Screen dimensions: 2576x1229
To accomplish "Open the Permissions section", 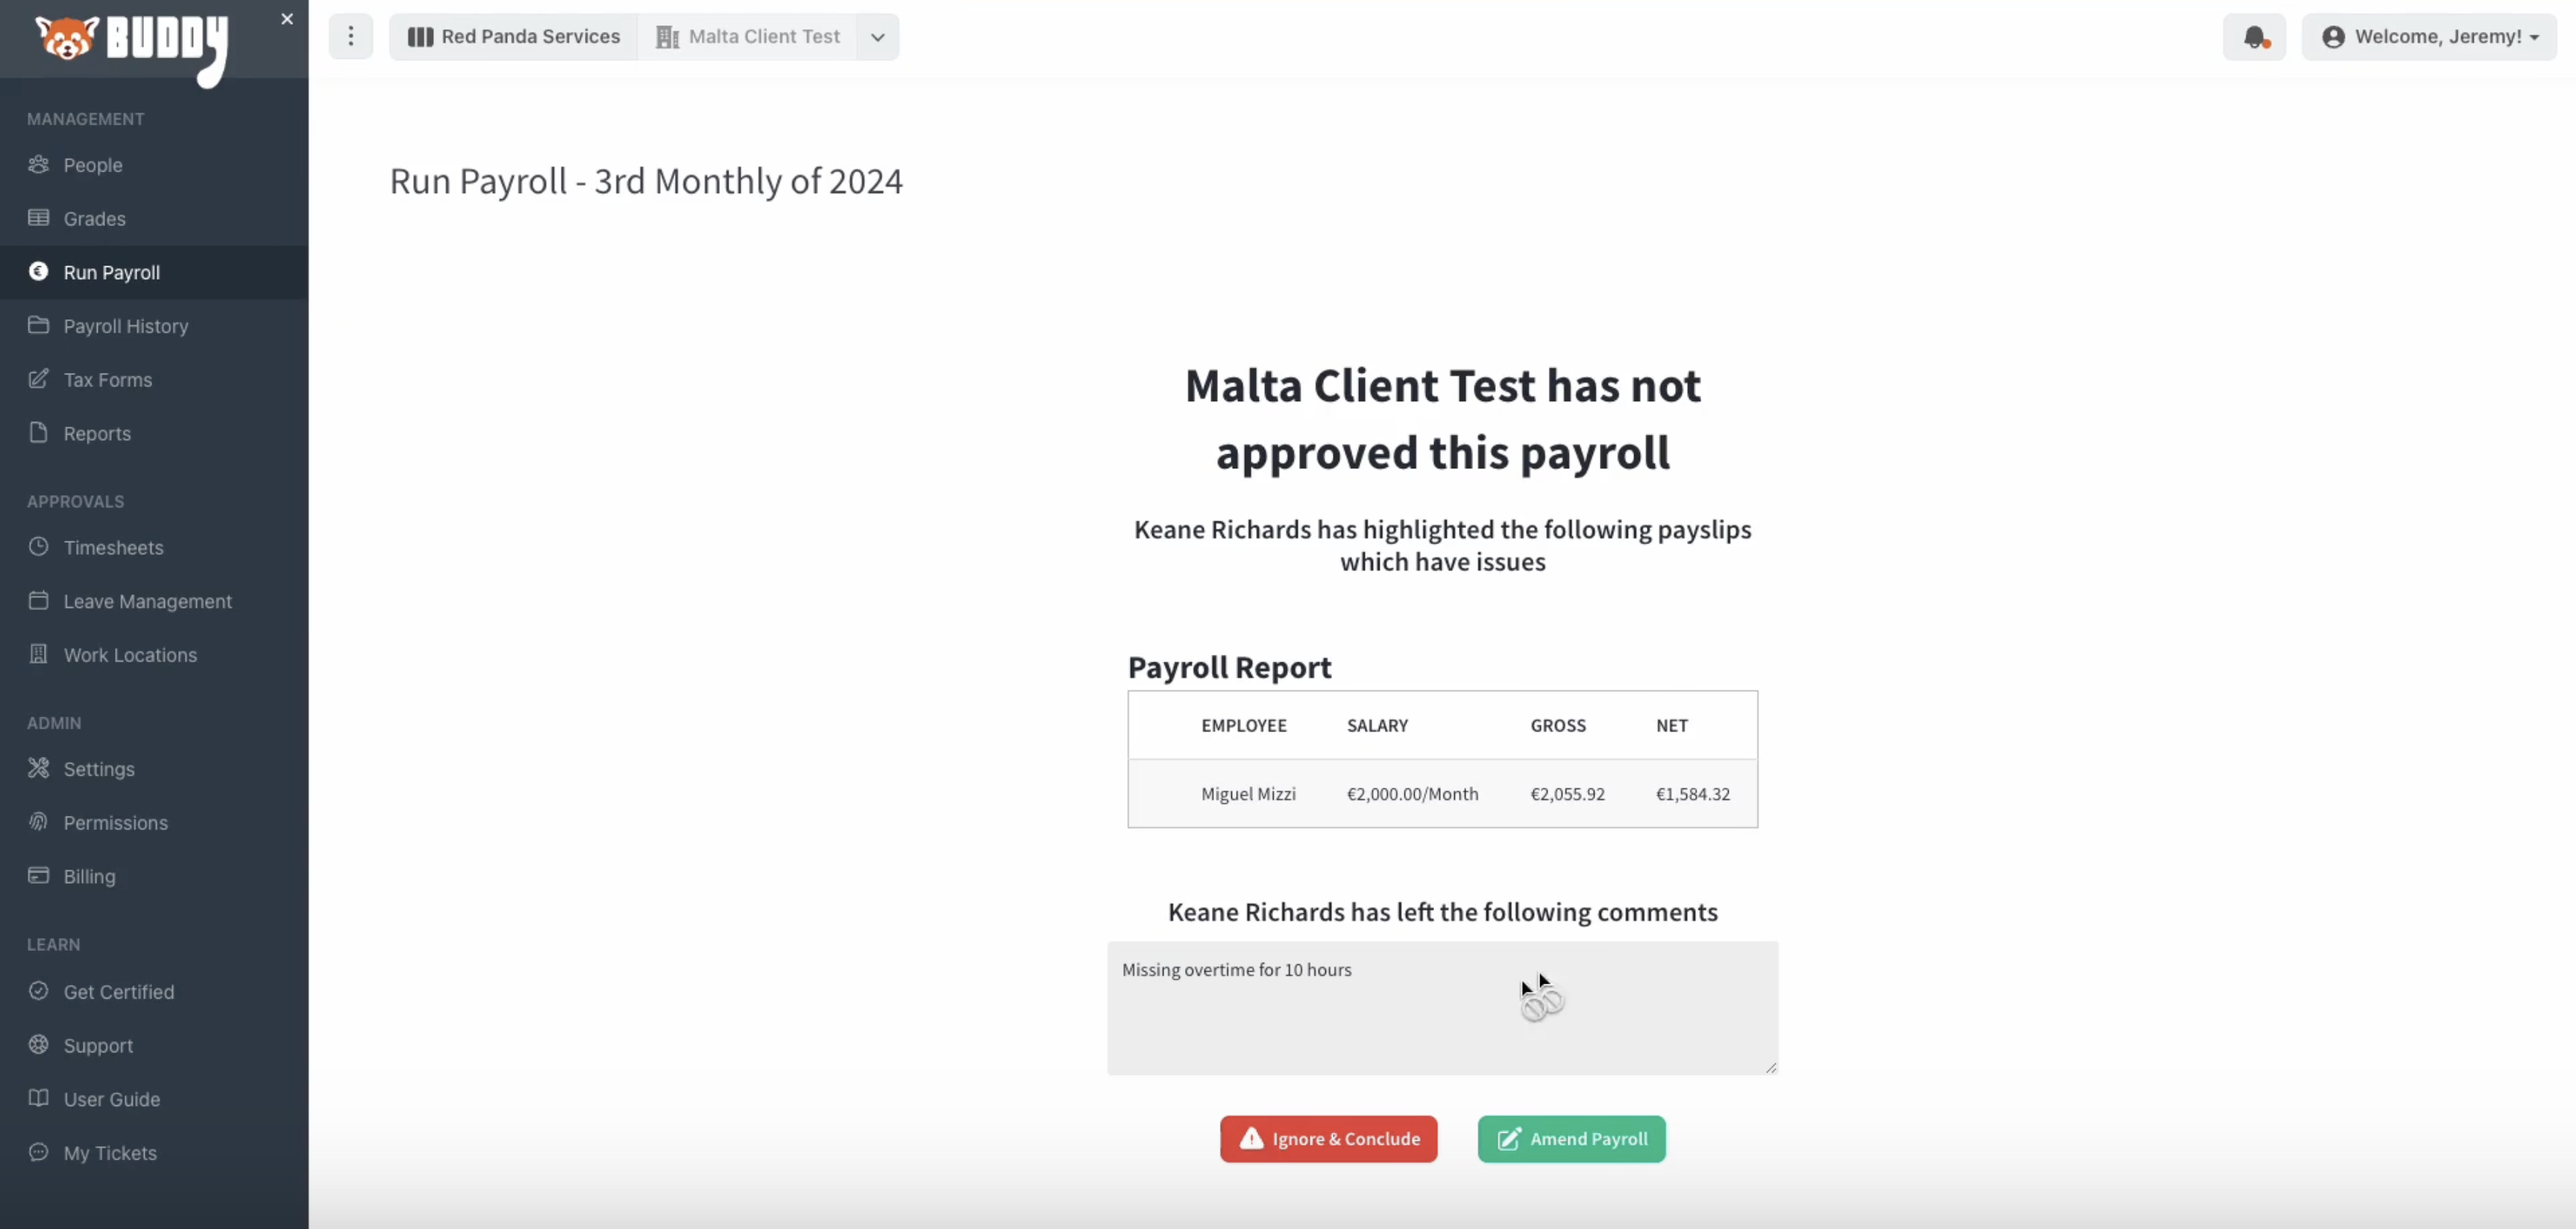I will pos(115,822).
